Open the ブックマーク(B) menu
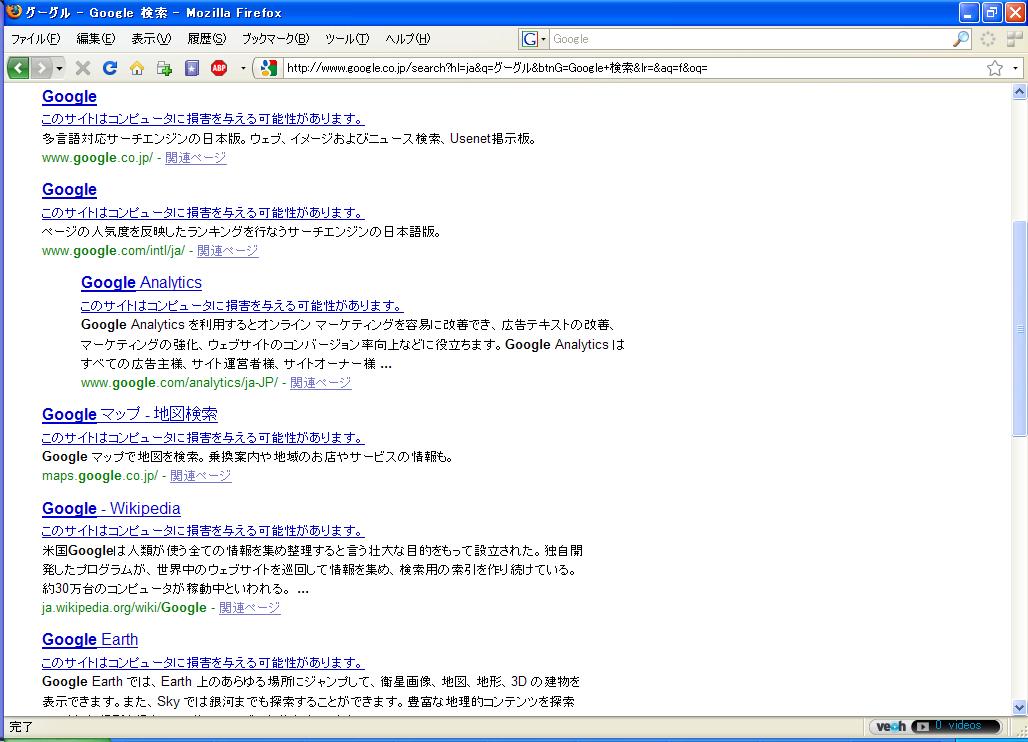Viewport: 1028px width, 742px height. (275, 39)
